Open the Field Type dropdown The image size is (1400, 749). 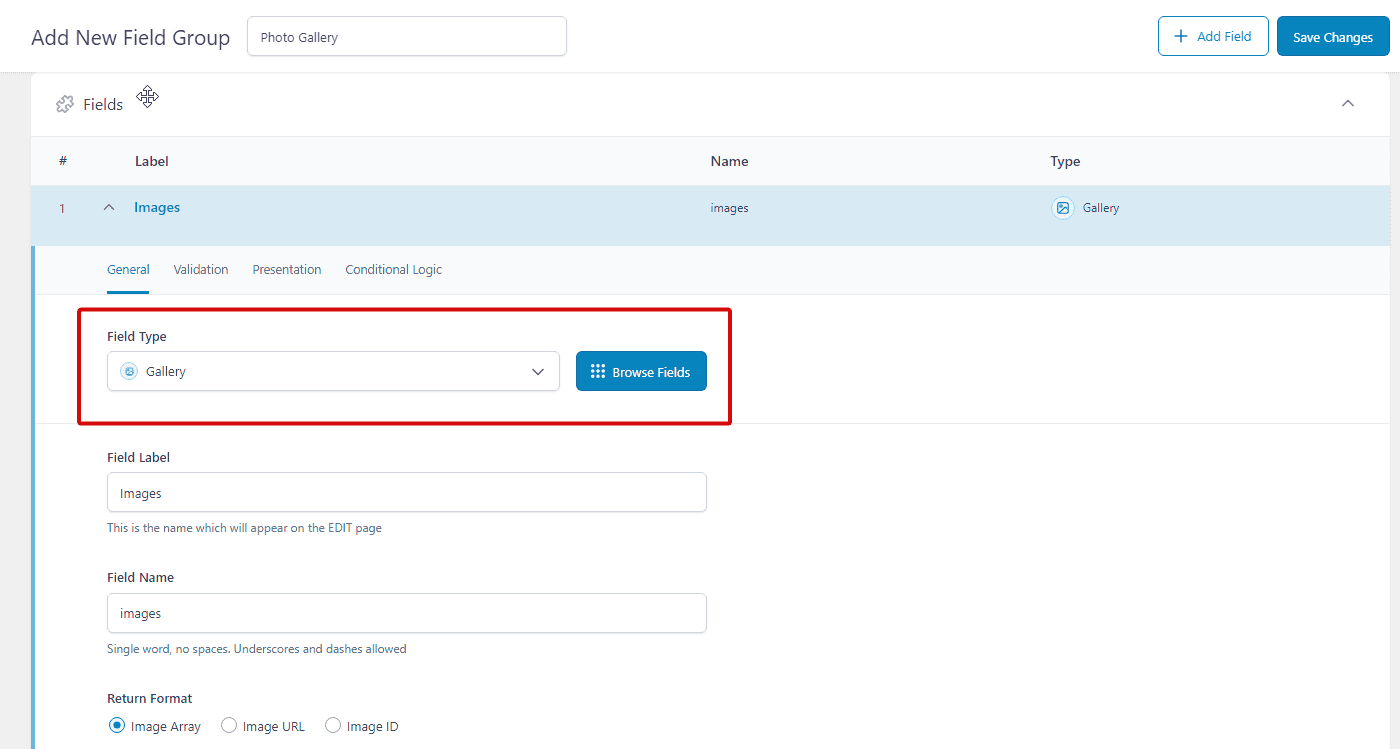tap(333, 371)
